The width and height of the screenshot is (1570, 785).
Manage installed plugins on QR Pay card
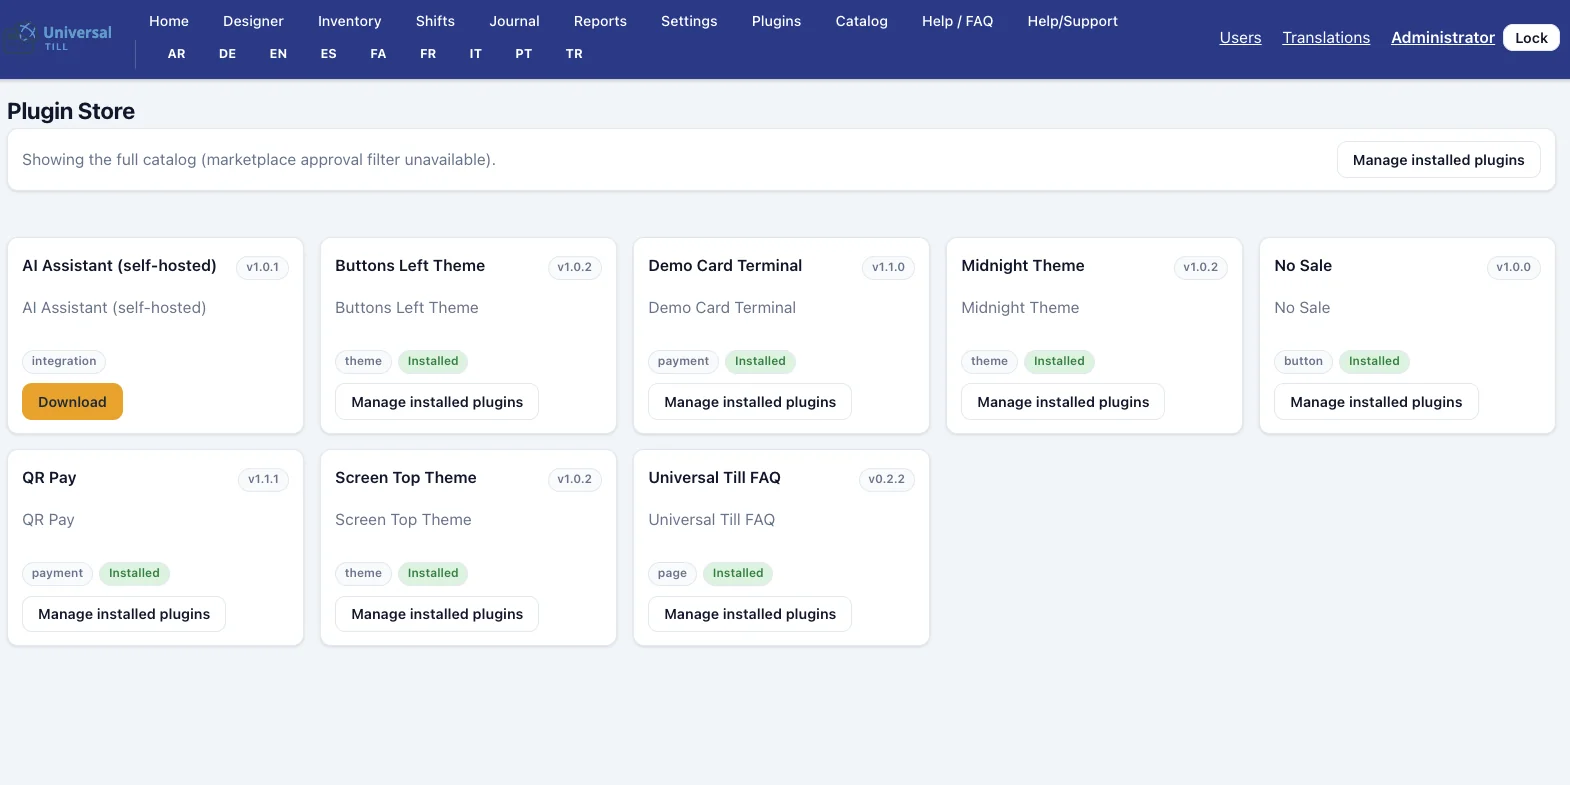[124, 614]
